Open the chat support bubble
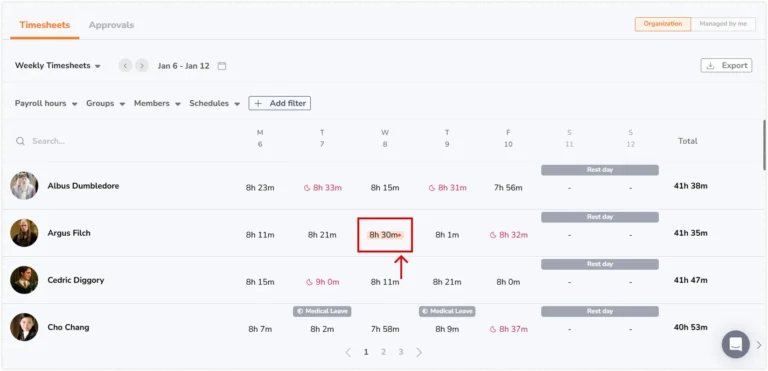Viewport: 768px width, 371px height. coord(735,344)
